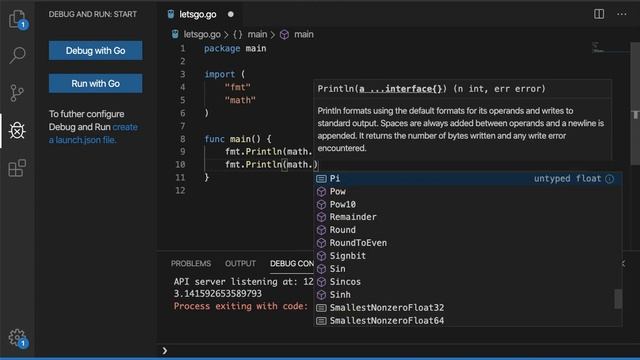Click the "fmt" import string

pyautogui.click(x=238, y=87)
